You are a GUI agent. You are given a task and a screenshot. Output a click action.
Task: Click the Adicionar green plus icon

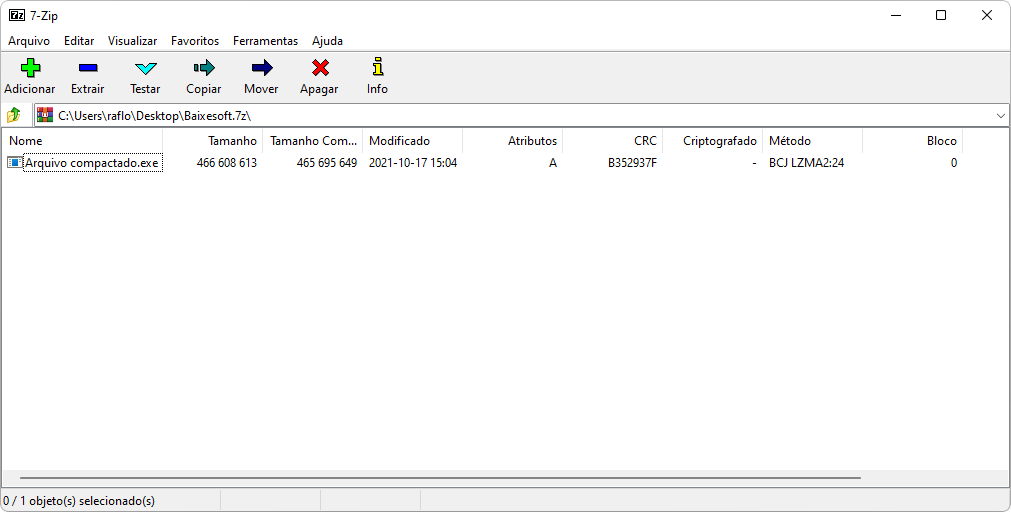[29, 69]
